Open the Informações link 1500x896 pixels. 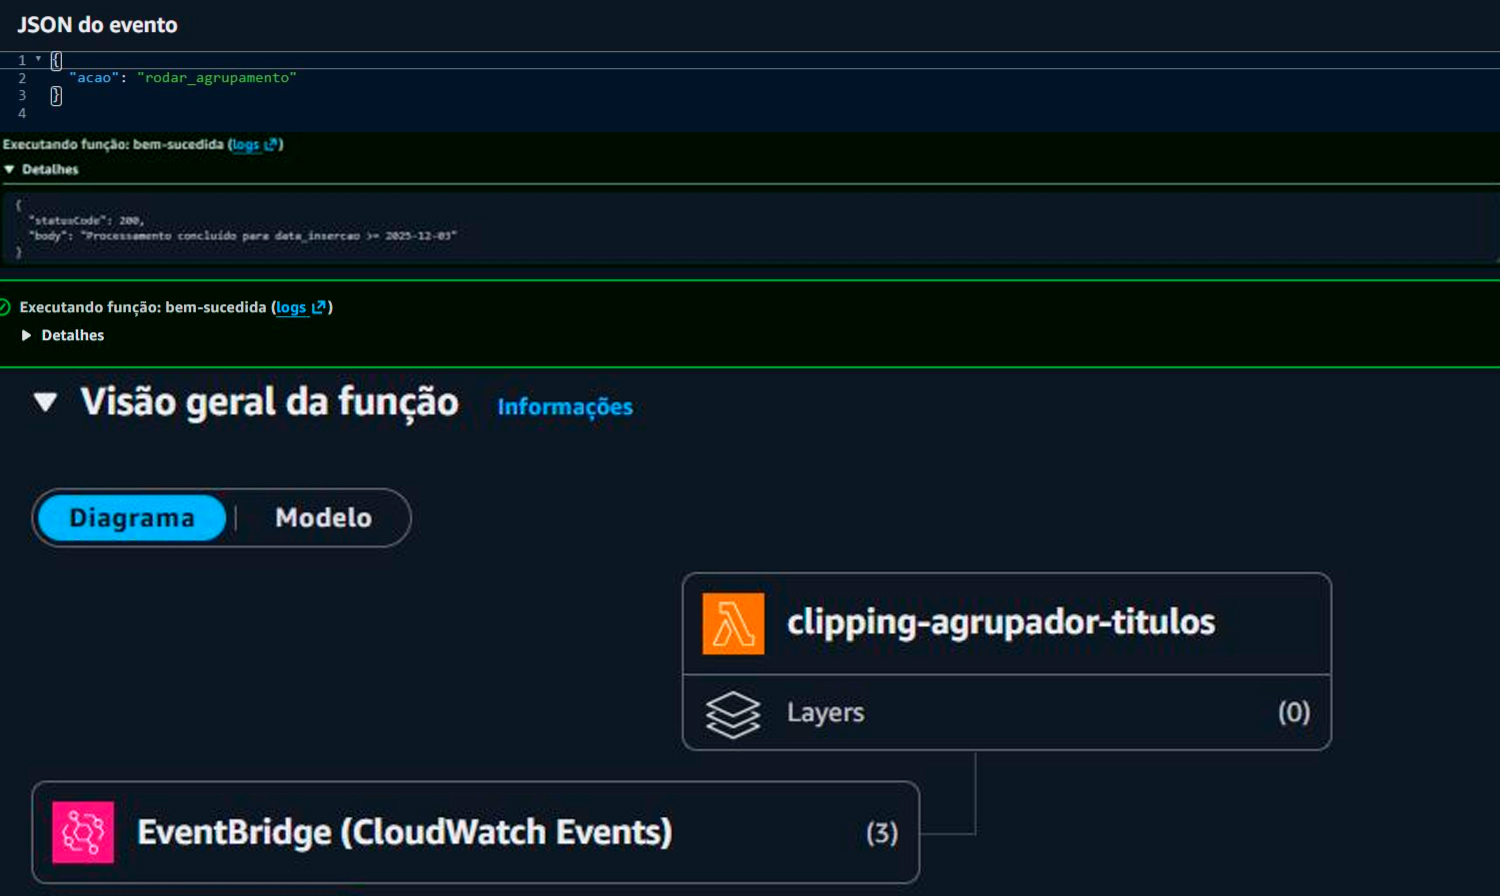click(x=565, y=407)
